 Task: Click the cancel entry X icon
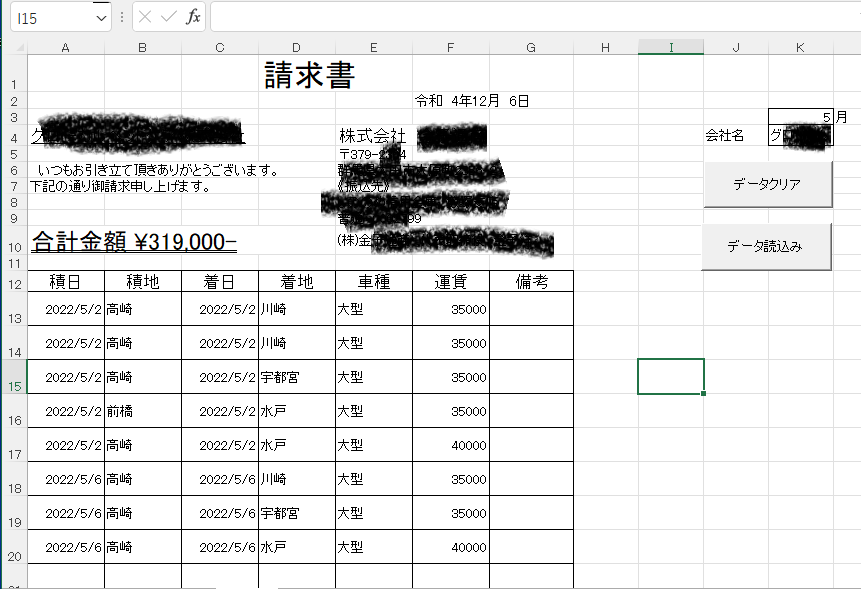(145, 17)
